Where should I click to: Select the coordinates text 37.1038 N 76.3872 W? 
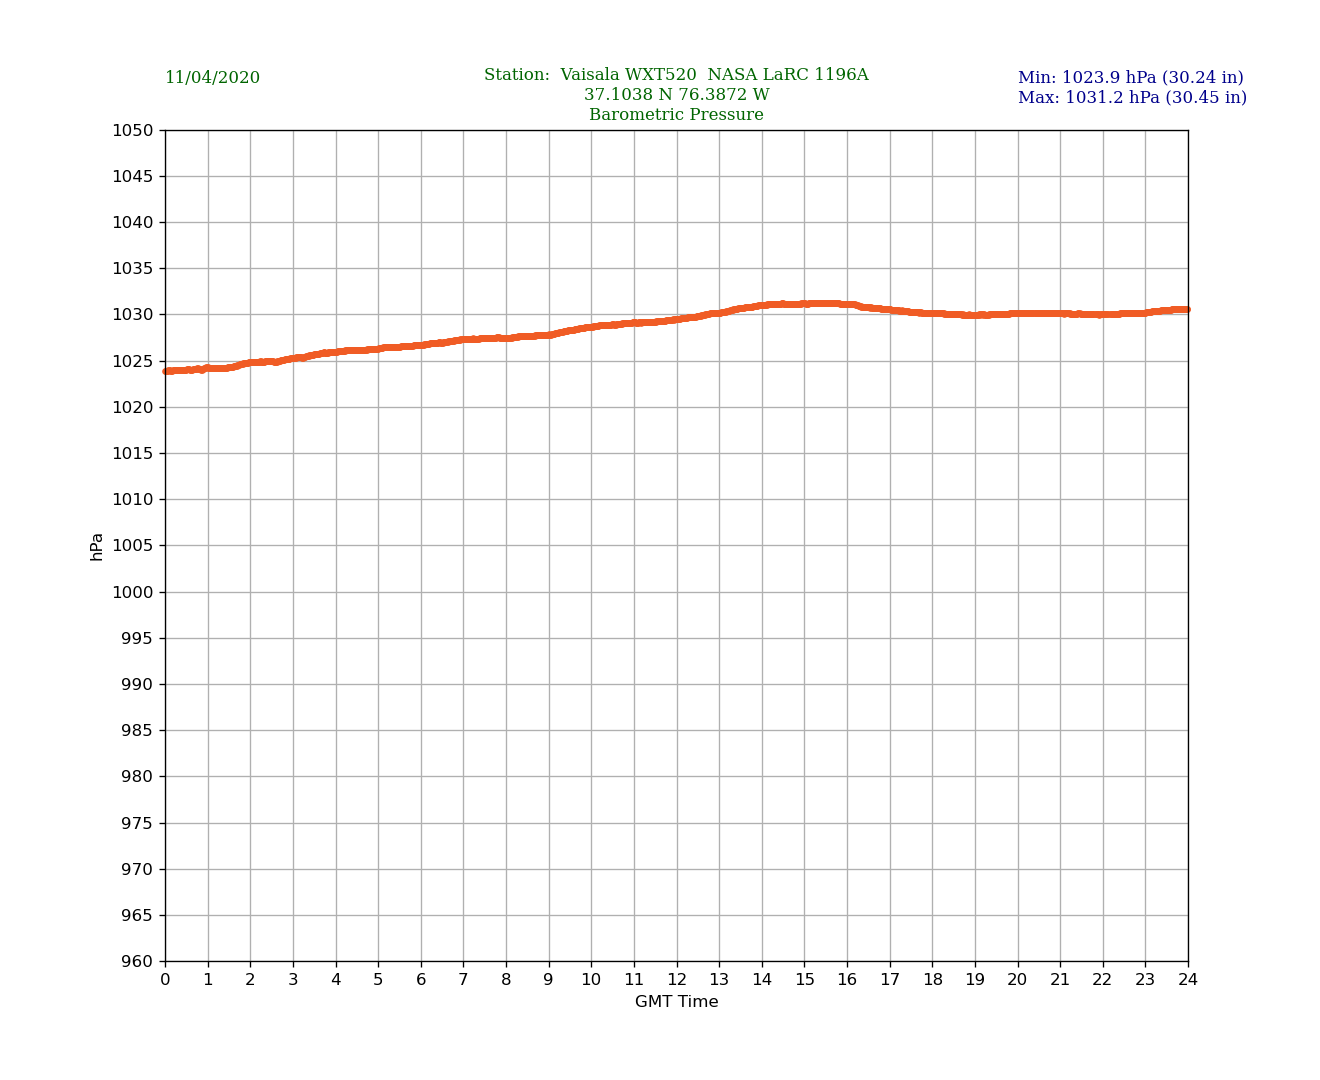(x=676, y=95)
